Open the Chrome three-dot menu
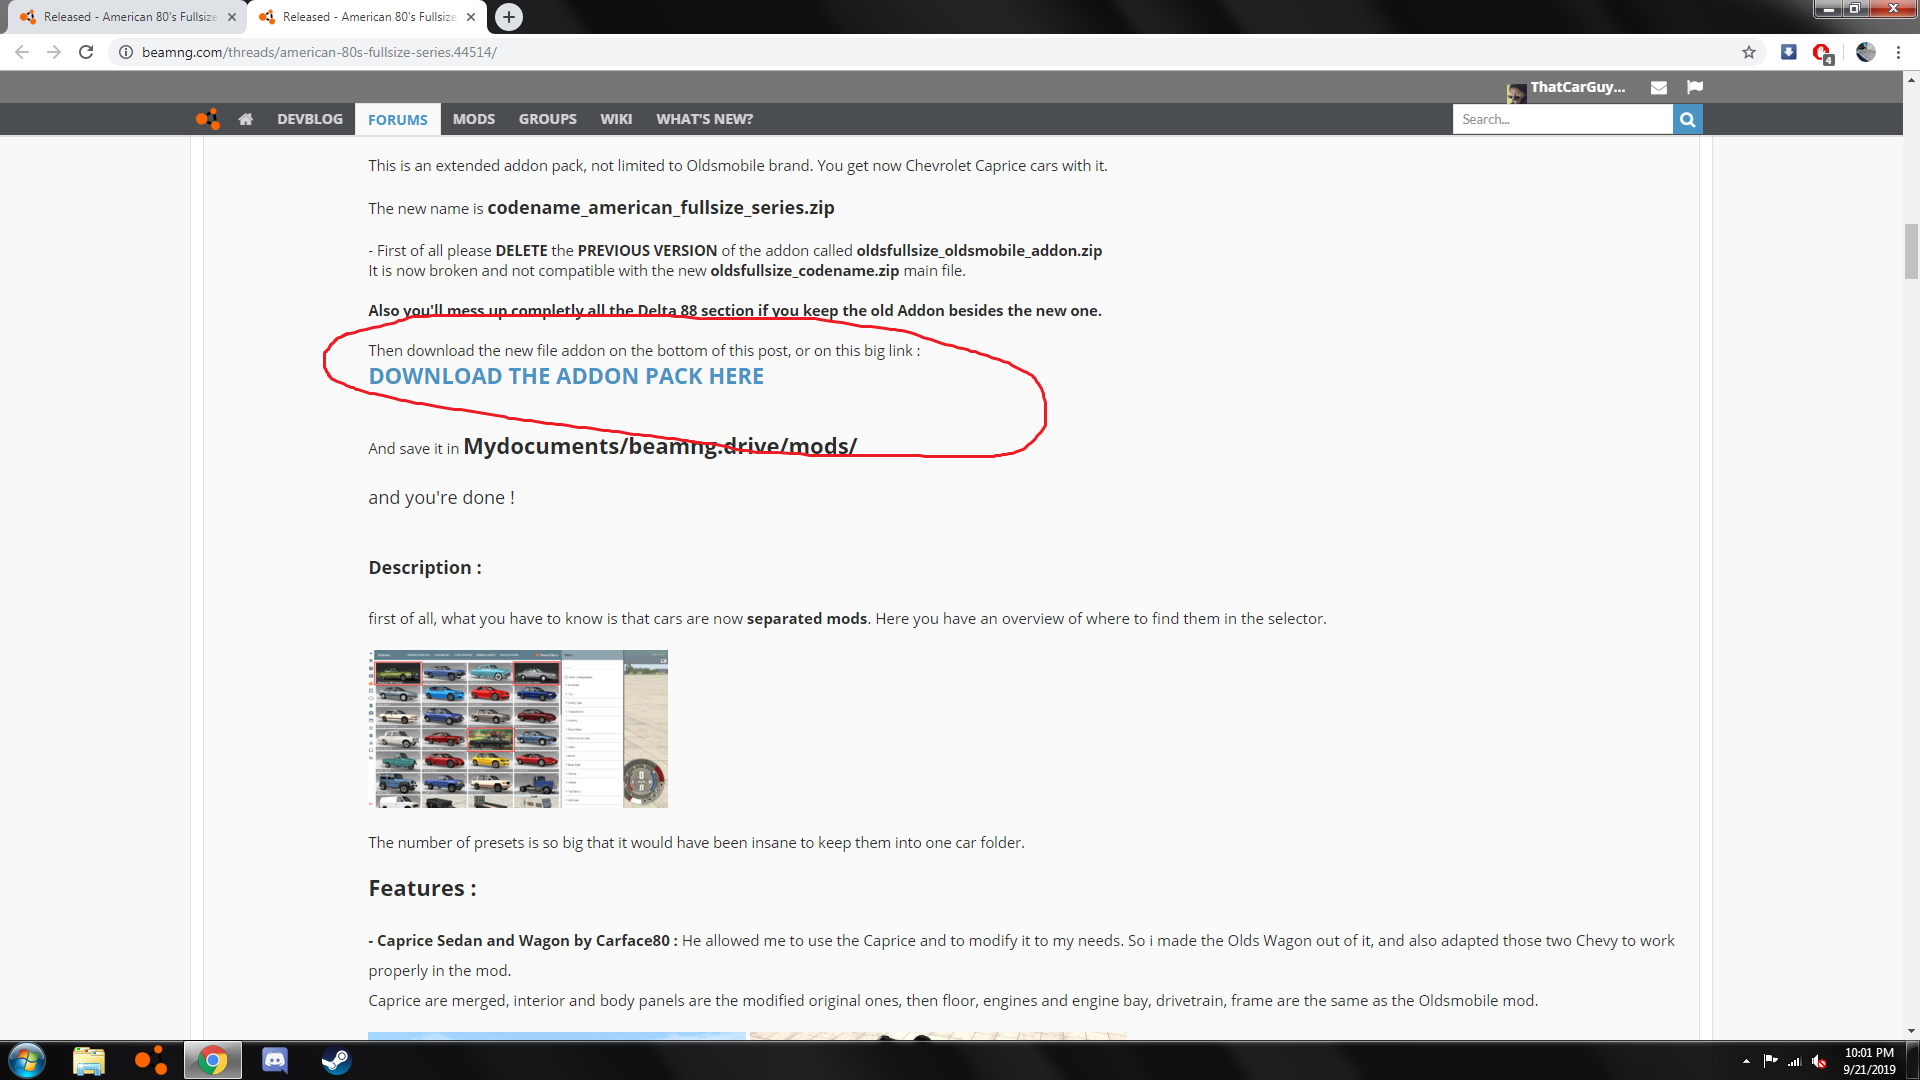This screenshot has height=1080, width=1920. [1898, 52]
